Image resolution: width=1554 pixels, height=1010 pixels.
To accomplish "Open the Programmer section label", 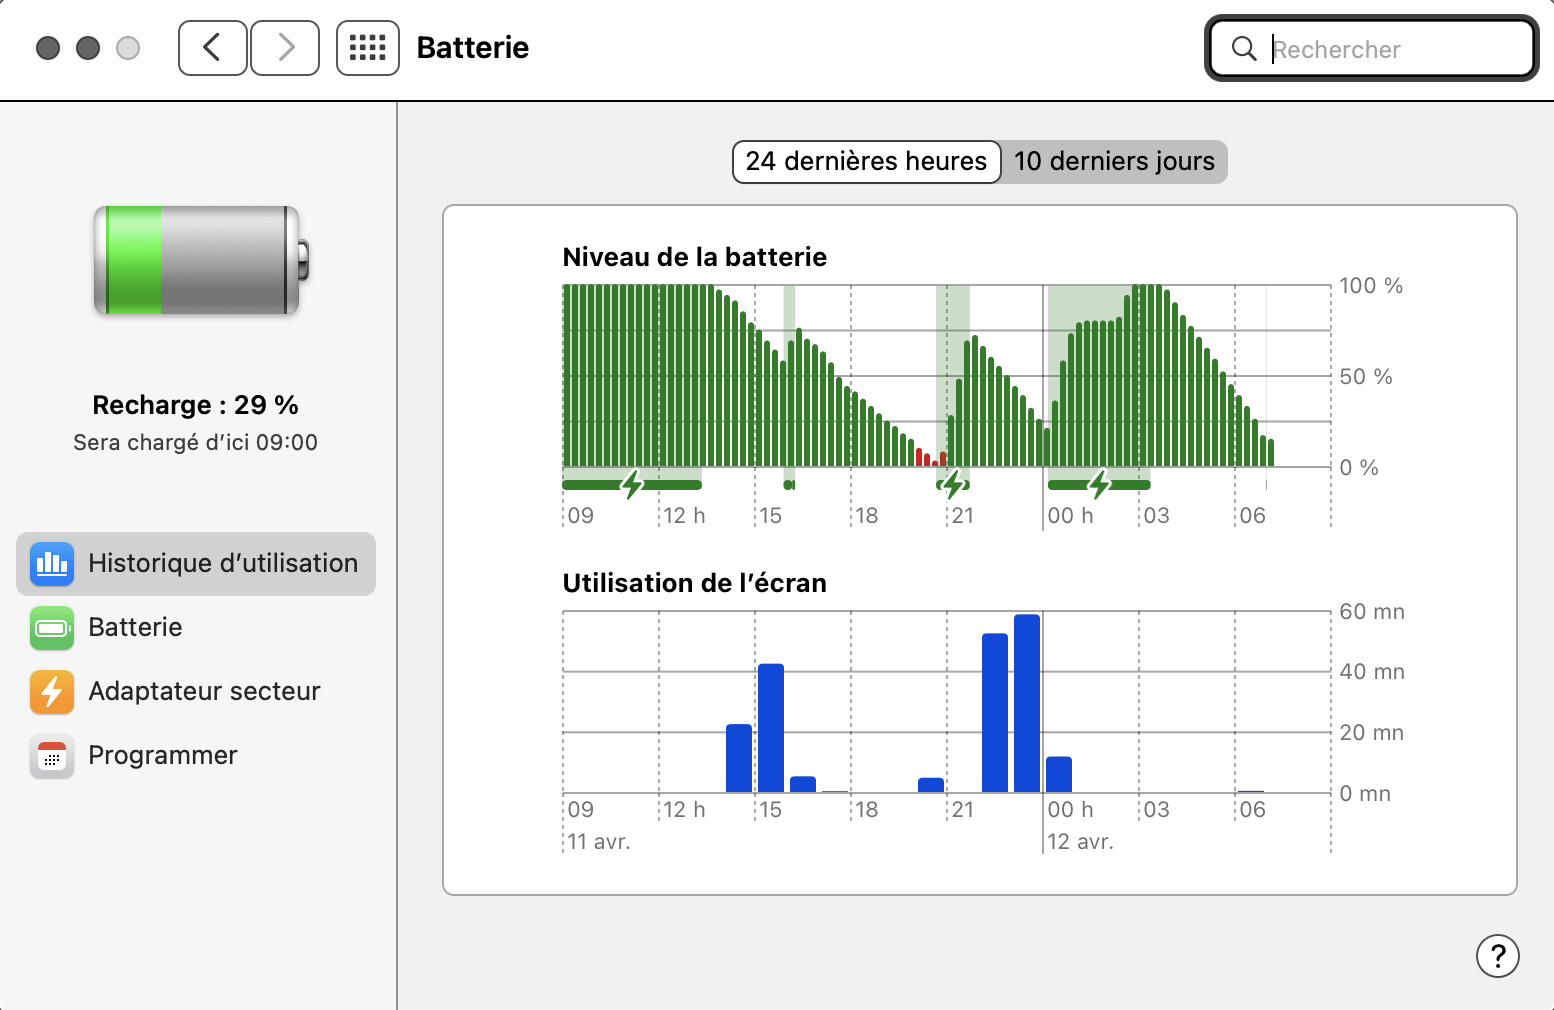I will [163, 756].
